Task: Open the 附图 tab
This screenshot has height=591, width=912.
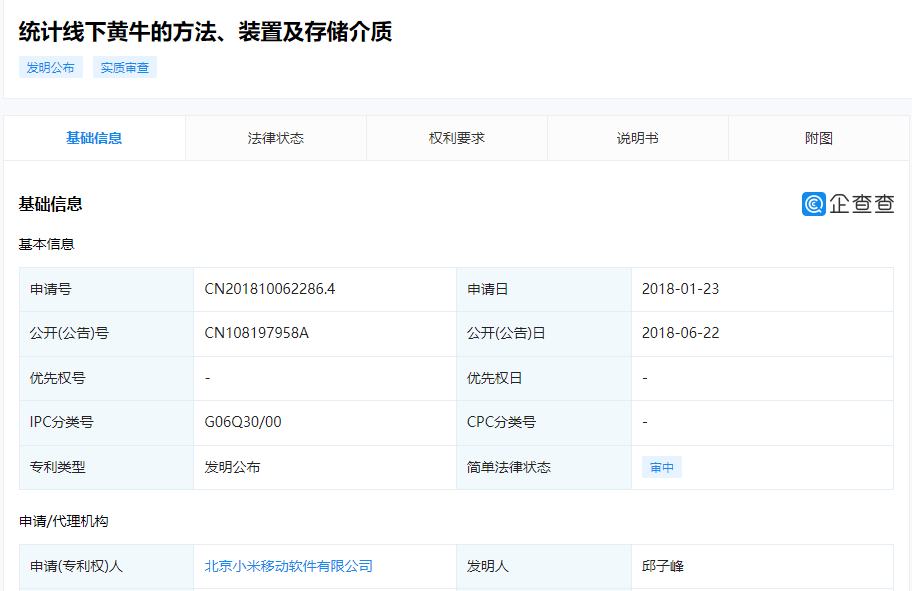Action: (819, 138)
